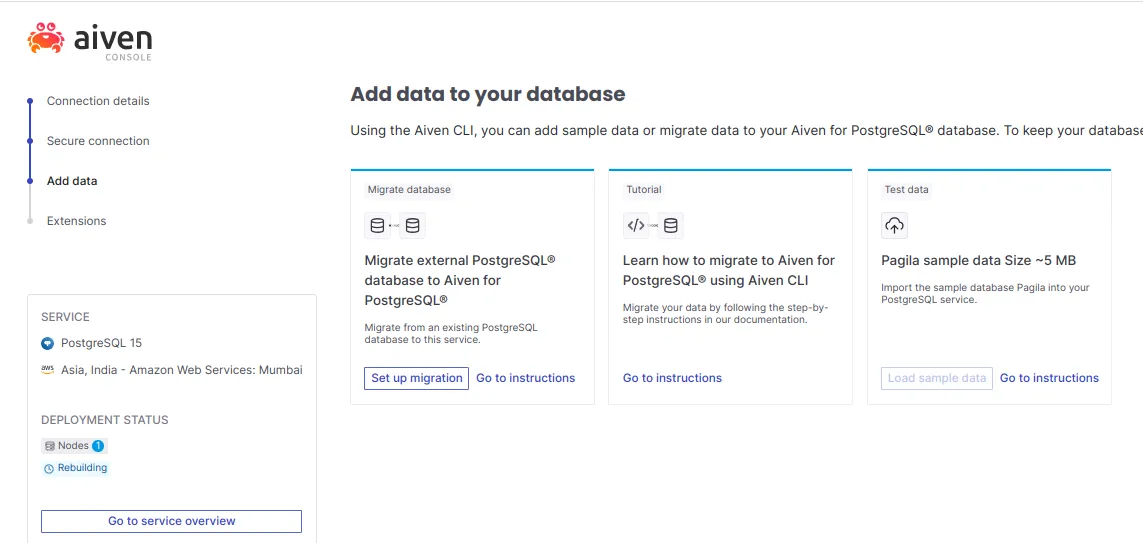Click the cloud upload icon in Test data card
This screenshot has width=1143, height=543.
pos(894,226)
